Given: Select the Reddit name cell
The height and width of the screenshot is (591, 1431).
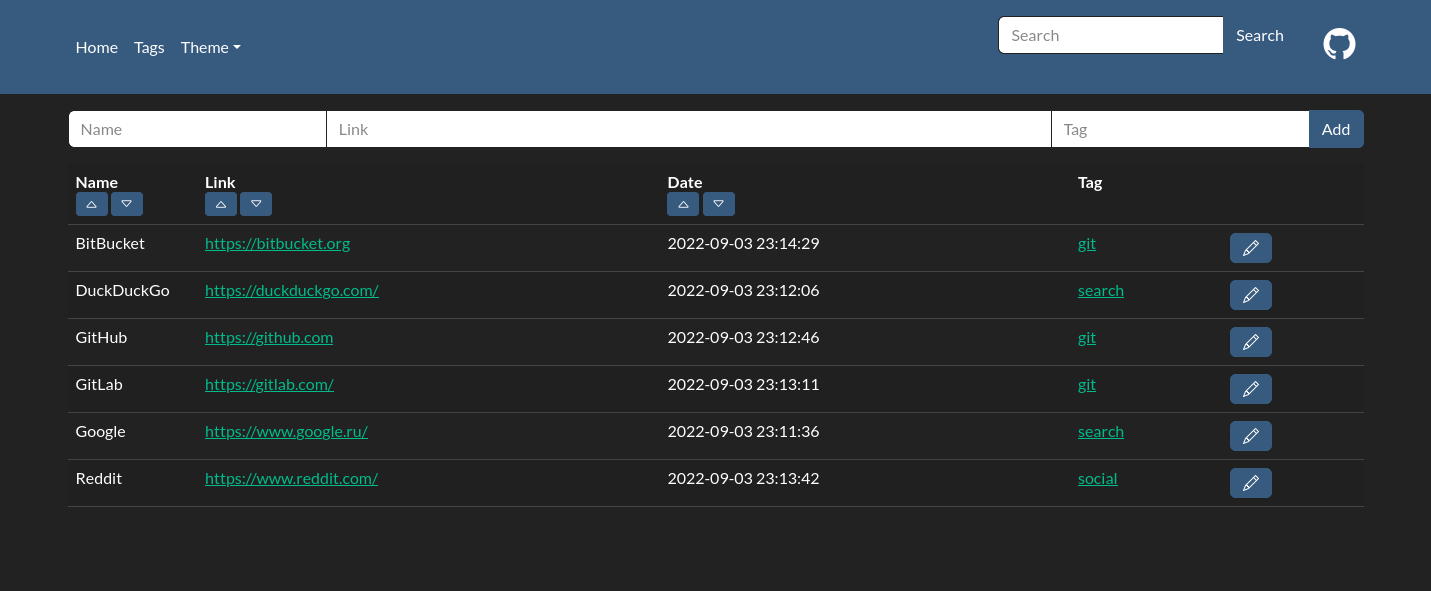Looking at the screenshot, I should point(99,478).
